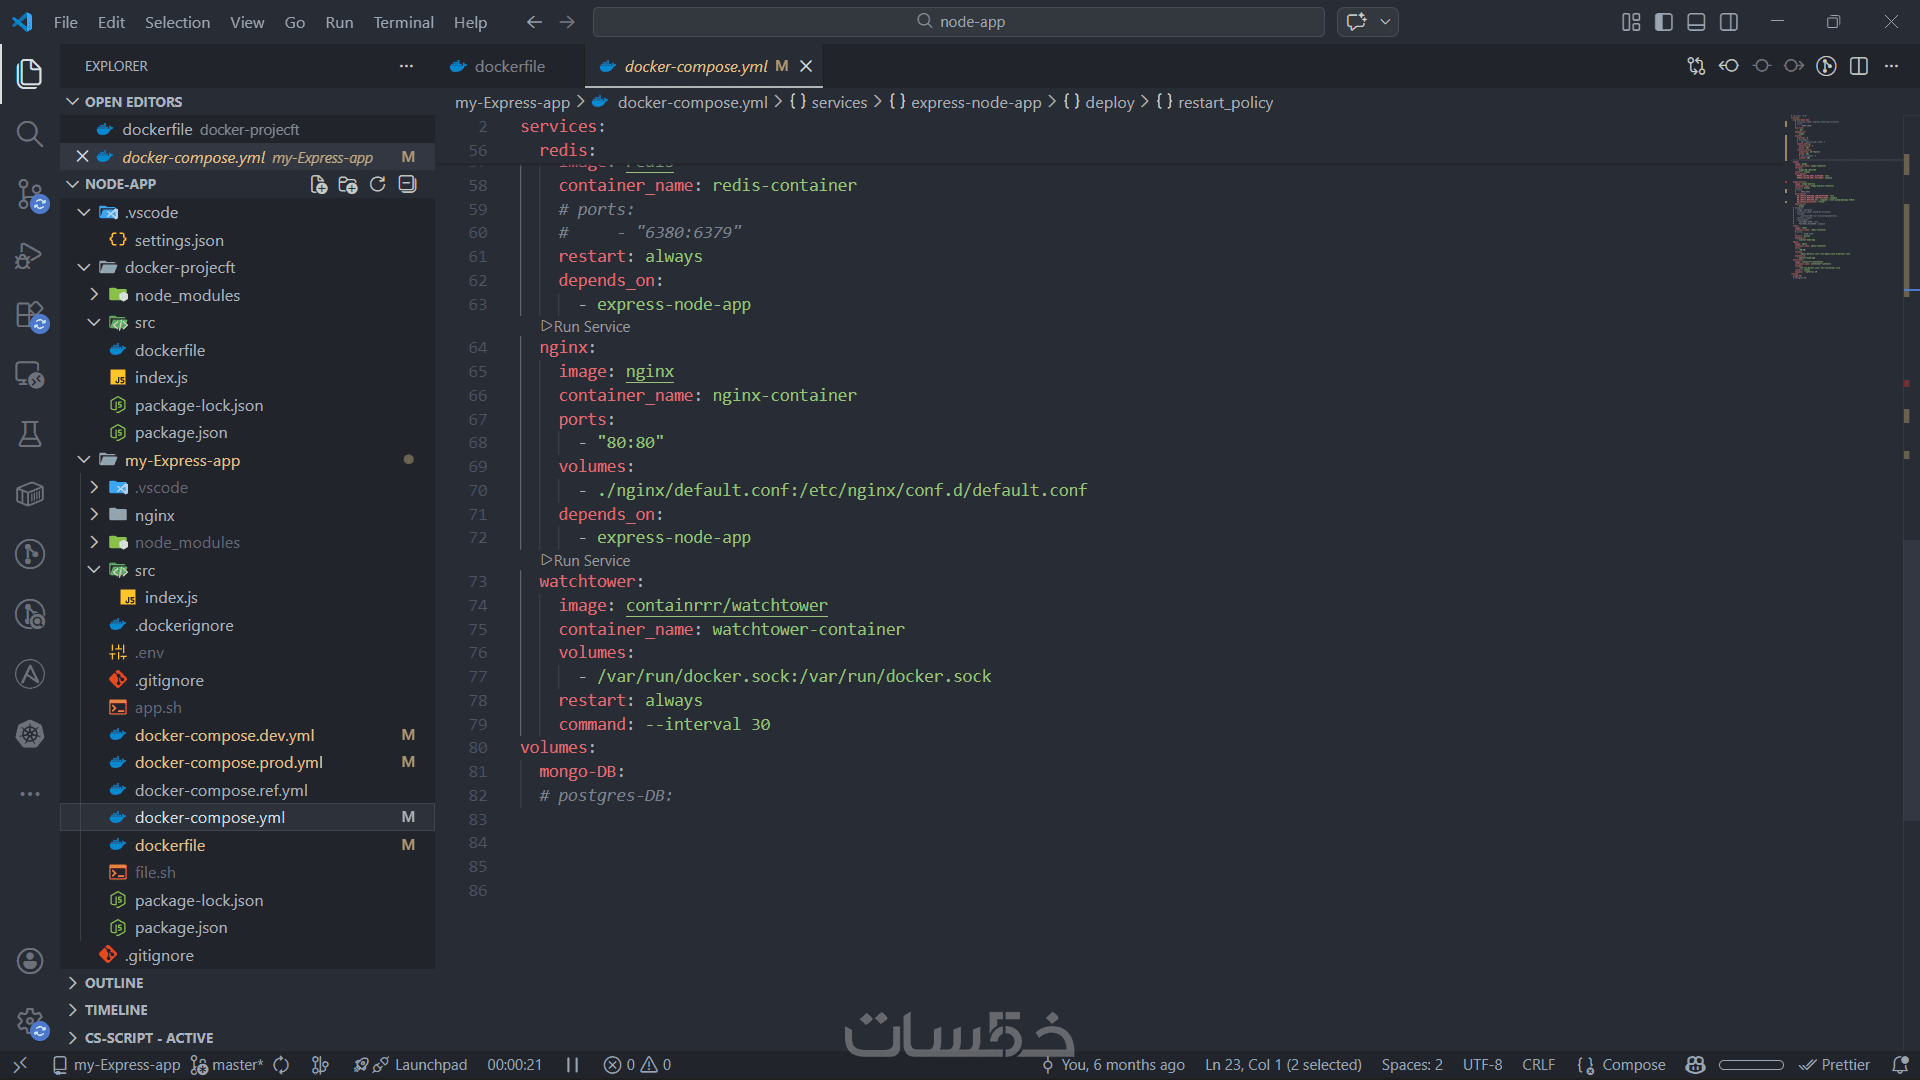The width and height of the screenshot is (1920, 1080).
Task: Open the Search view in activity bar
Action: pyautogui.click(x=30, y=134)
